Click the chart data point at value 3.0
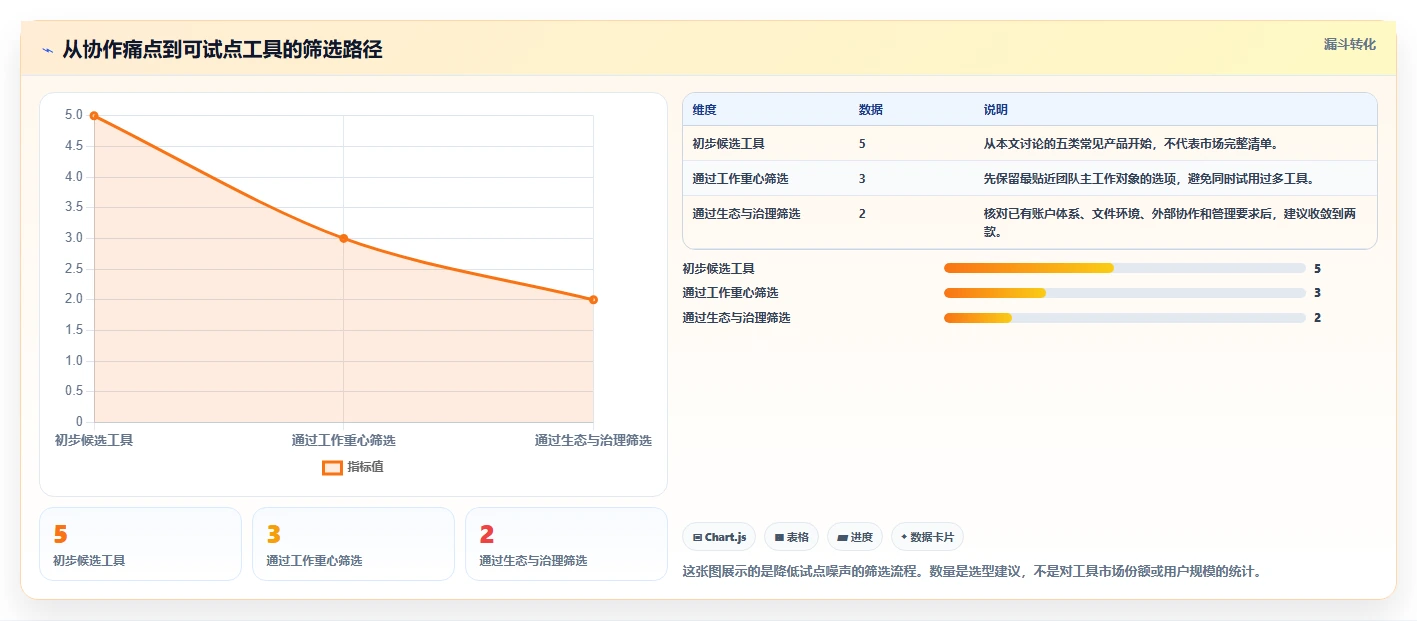 [343, 238]
